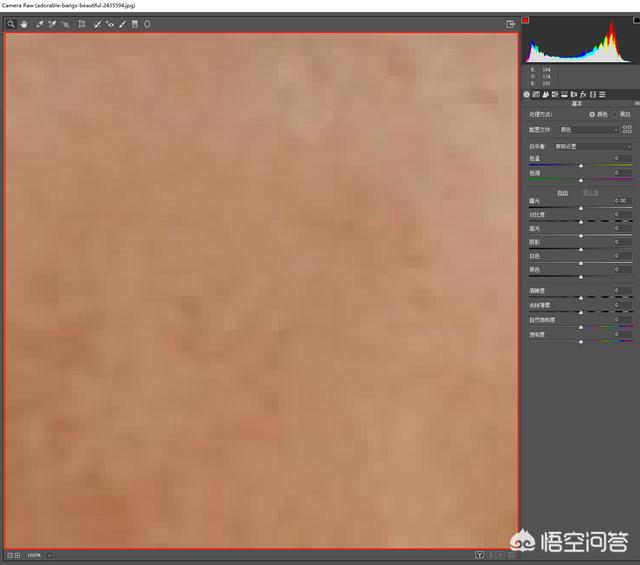
Task: Select the Red Eye Removal tool
Action: tap(110, 24)
